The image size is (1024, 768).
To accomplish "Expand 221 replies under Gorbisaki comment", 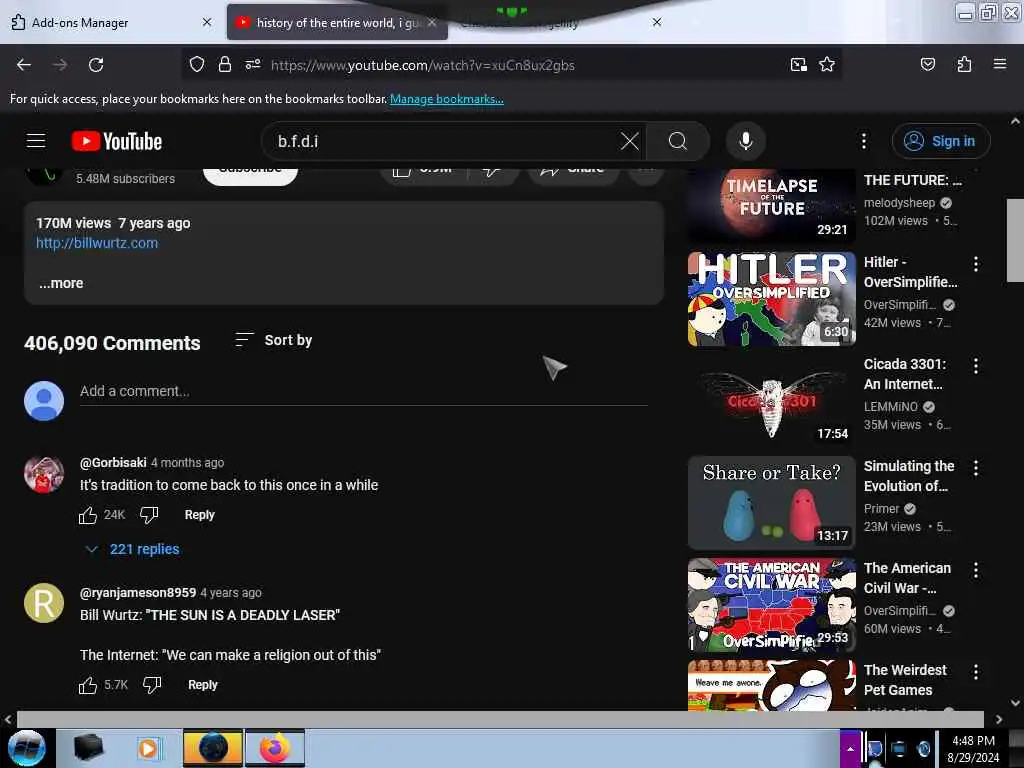I will pyautogui.click(x=133, y=549).
